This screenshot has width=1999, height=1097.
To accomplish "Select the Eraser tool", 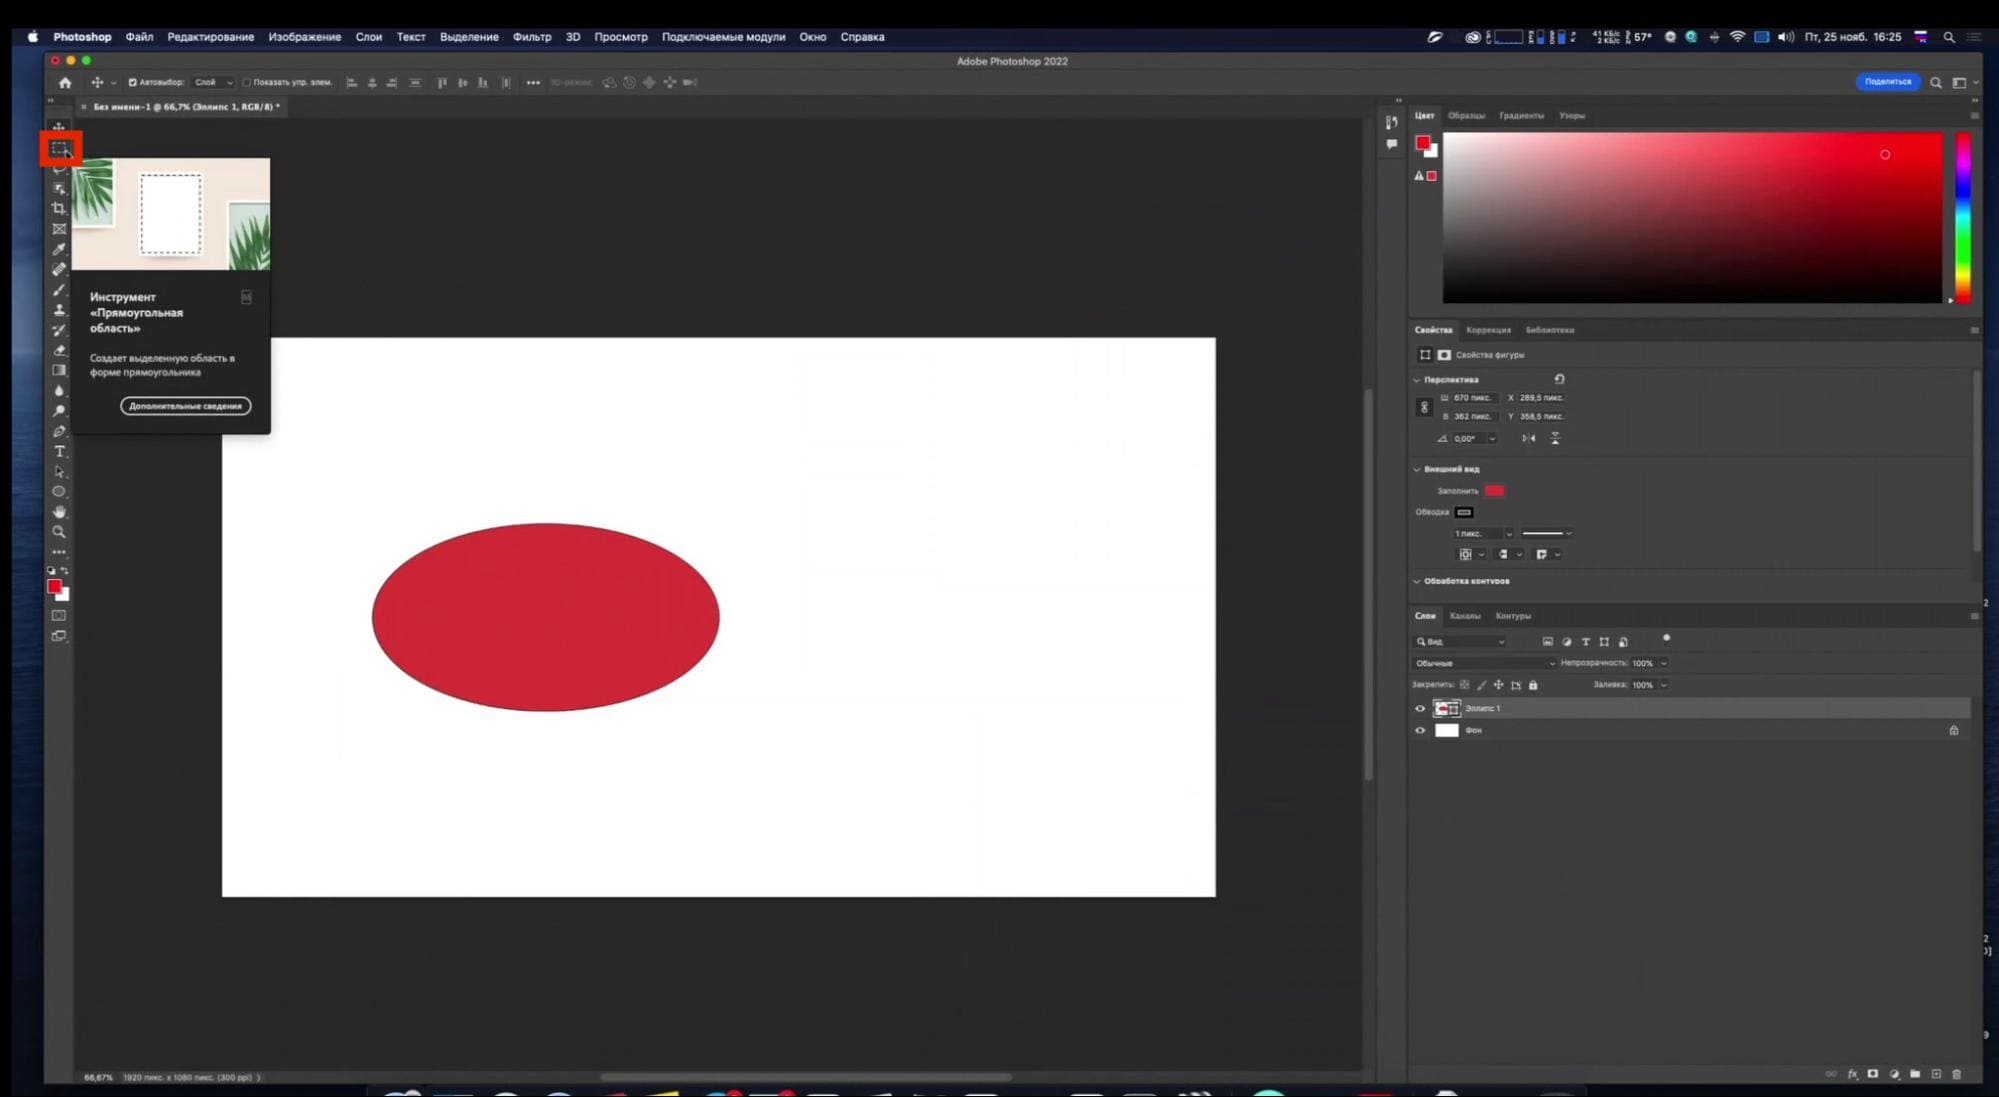I will (59, 350).
